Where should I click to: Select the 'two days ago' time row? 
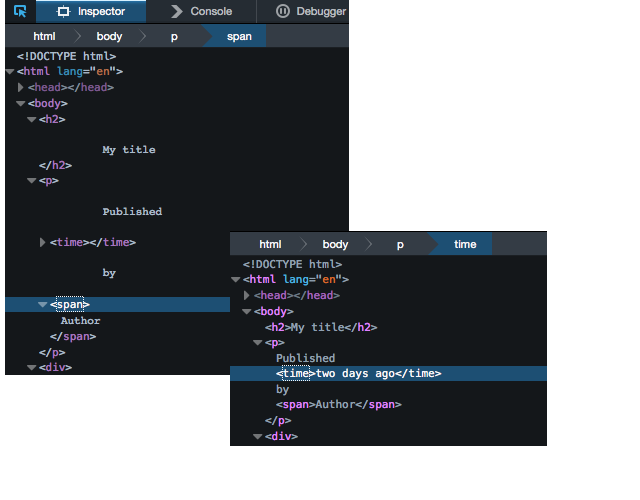tap(358, 374)
